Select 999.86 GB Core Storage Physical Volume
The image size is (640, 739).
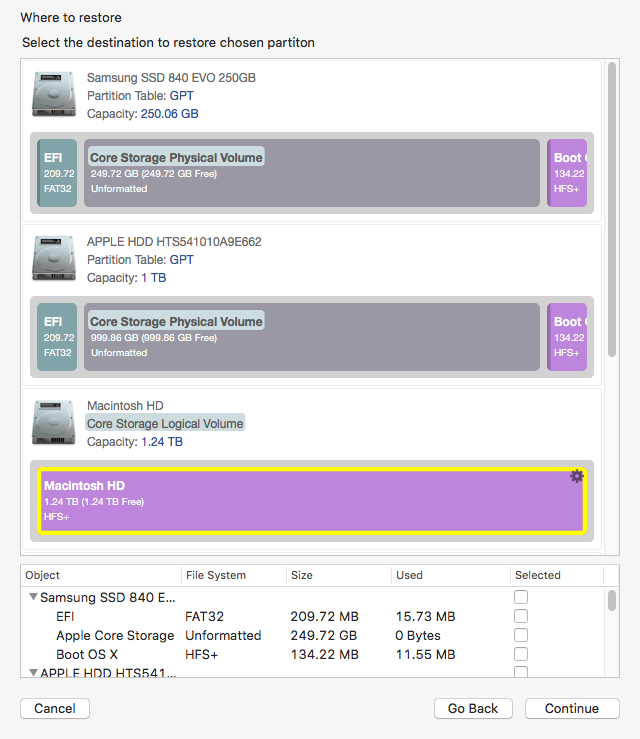312,337
